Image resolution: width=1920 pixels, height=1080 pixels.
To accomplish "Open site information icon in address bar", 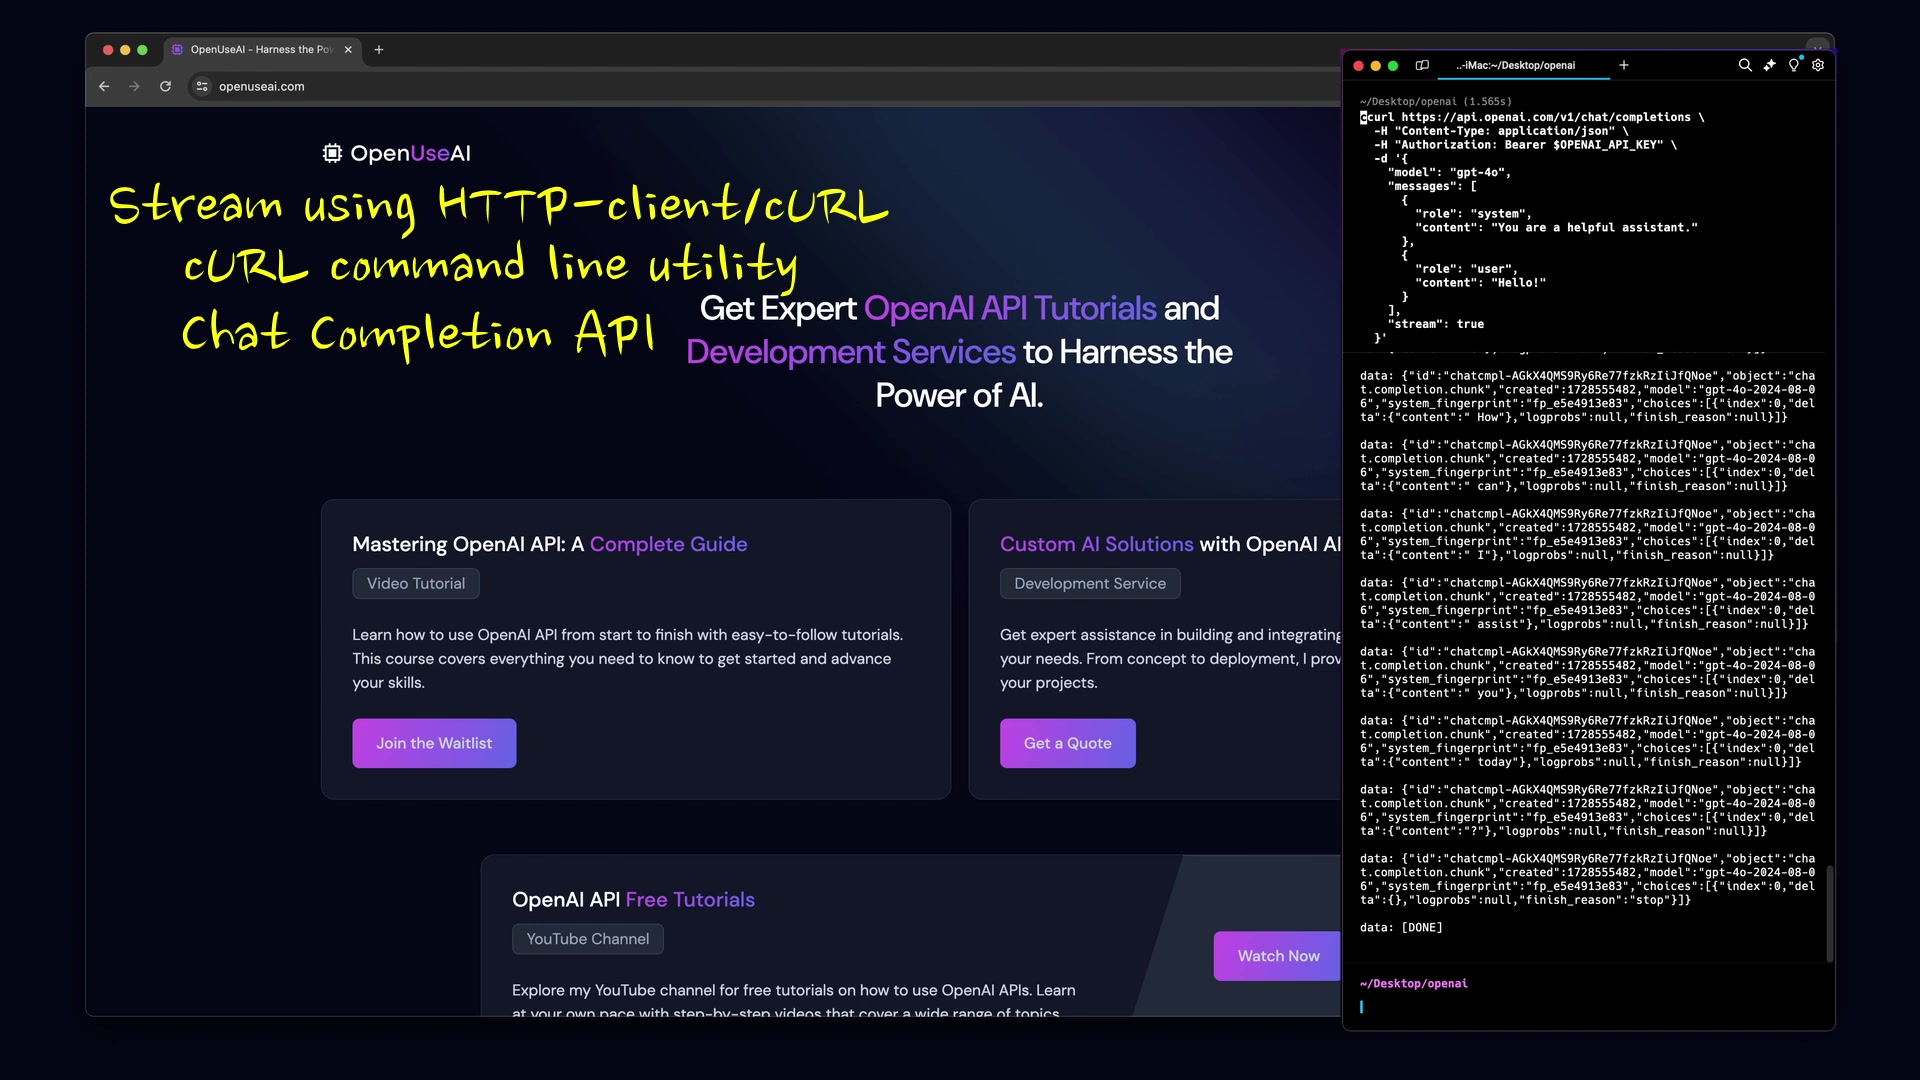I will (x=201, y=86).
